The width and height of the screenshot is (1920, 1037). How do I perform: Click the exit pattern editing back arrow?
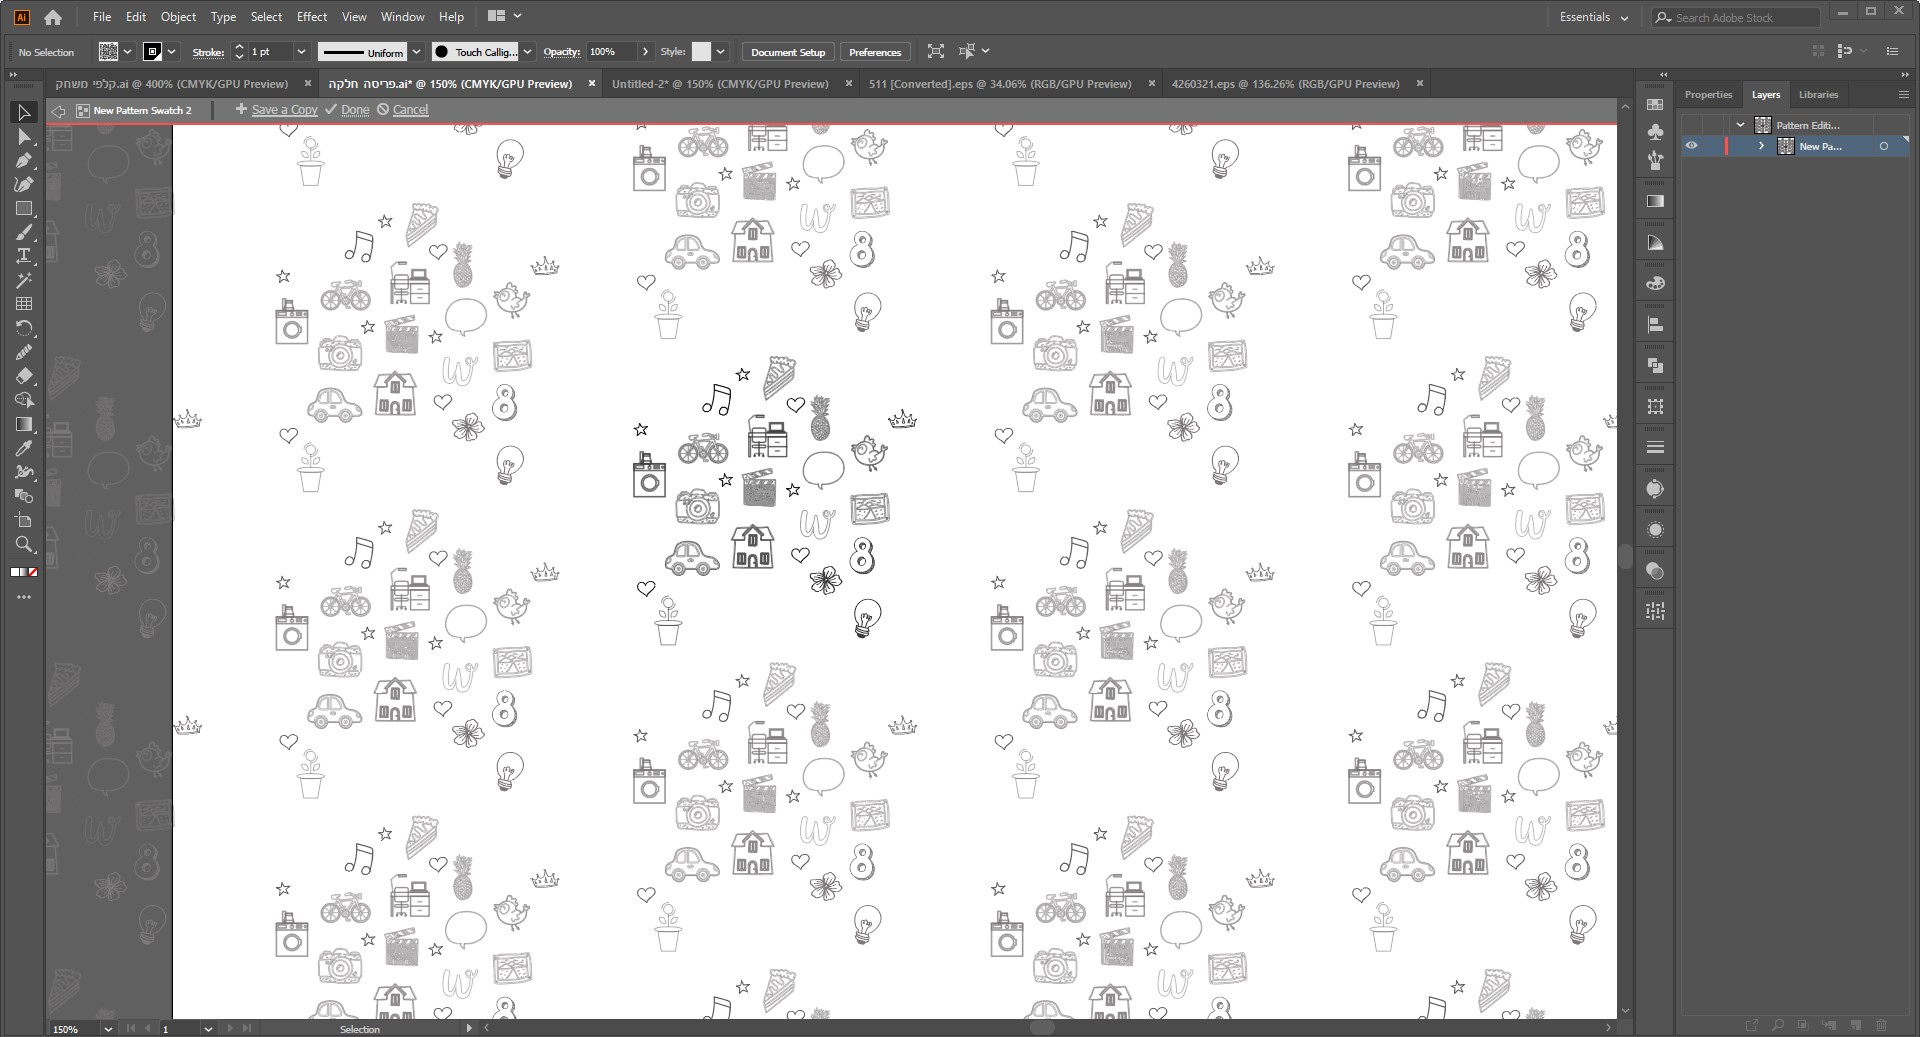[x=58, y=110]
